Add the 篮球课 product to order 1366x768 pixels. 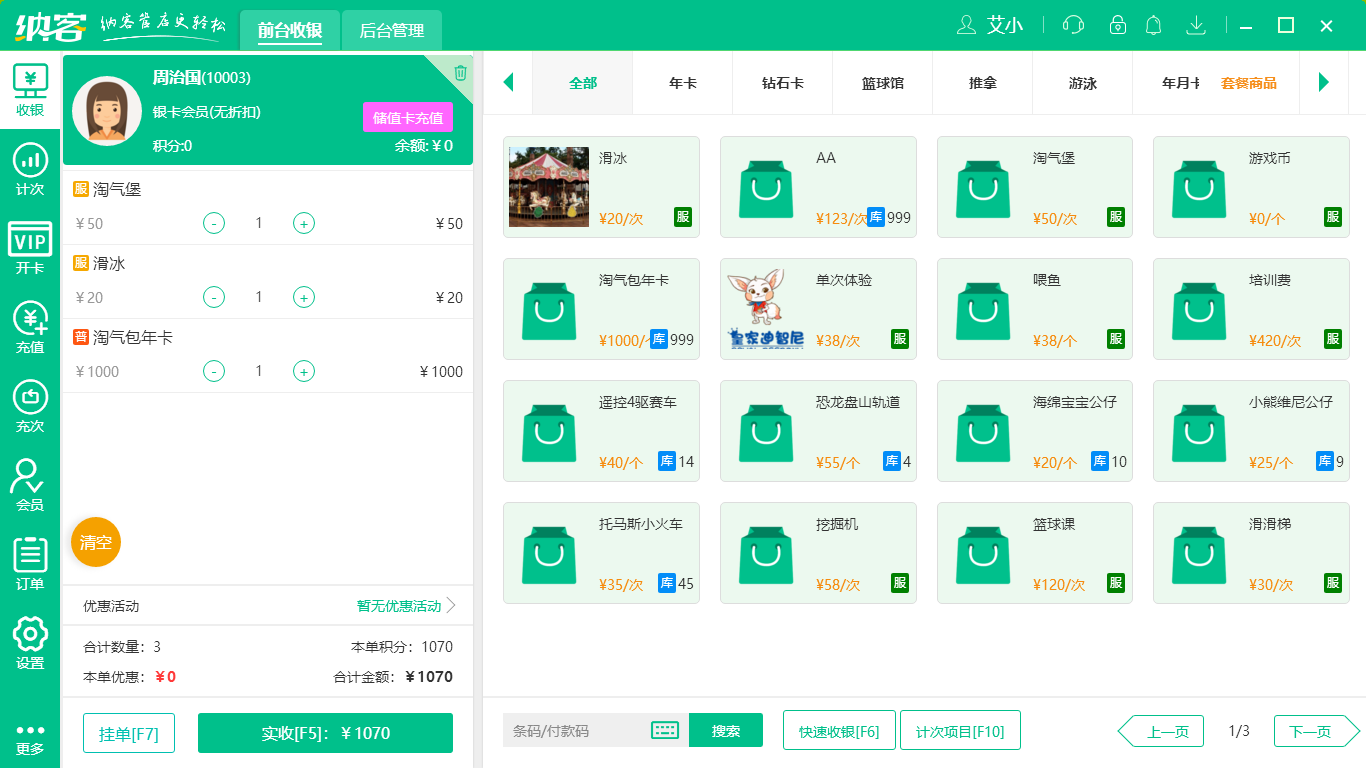(1035, 553)
